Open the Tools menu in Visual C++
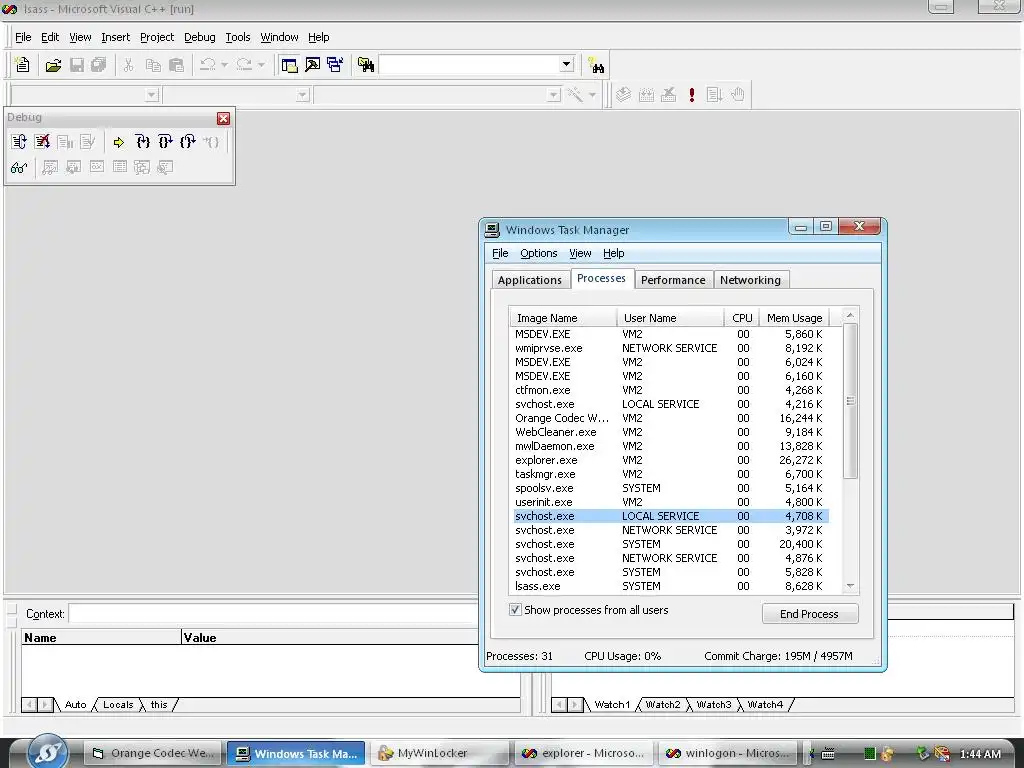 (x=238, y=37)
